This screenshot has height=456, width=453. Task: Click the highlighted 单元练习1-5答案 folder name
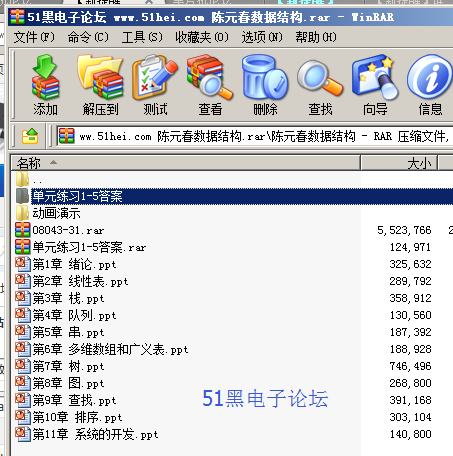pos(77,196)
